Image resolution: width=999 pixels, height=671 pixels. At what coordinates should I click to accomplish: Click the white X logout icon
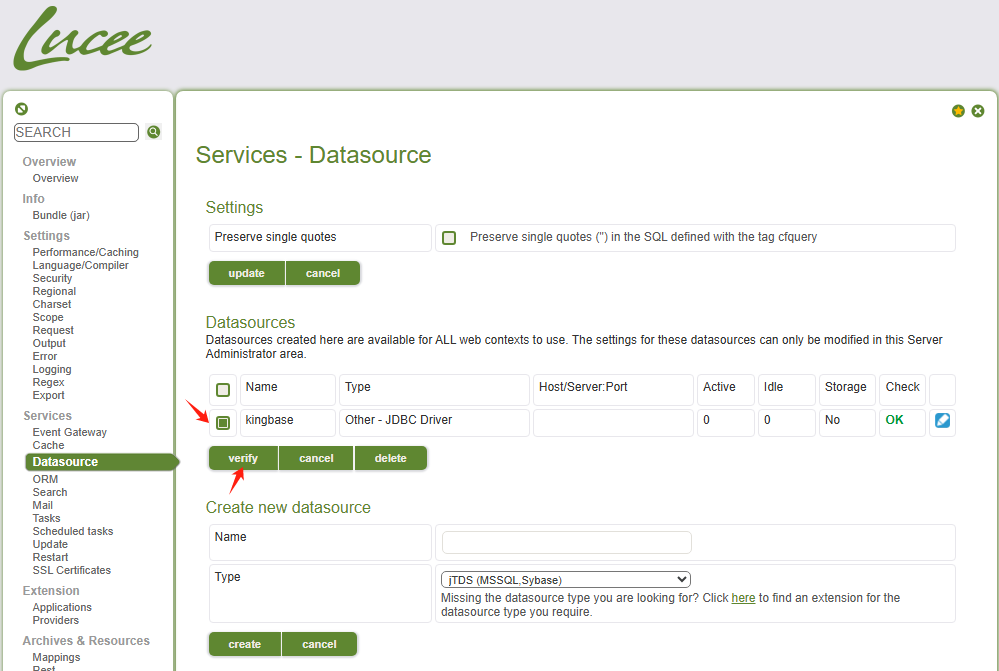click(978, 111)
